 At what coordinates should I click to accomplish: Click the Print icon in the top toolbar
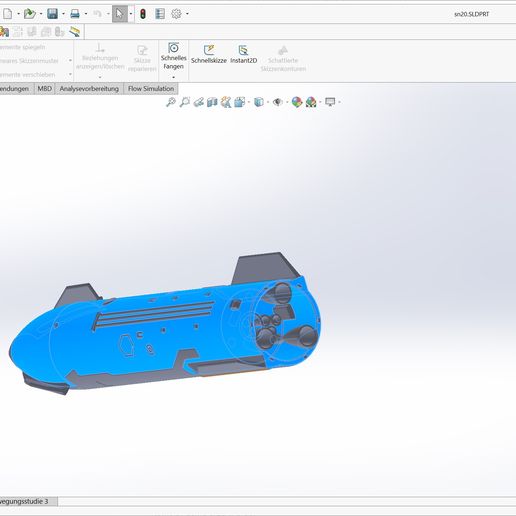tap(75, 14)
